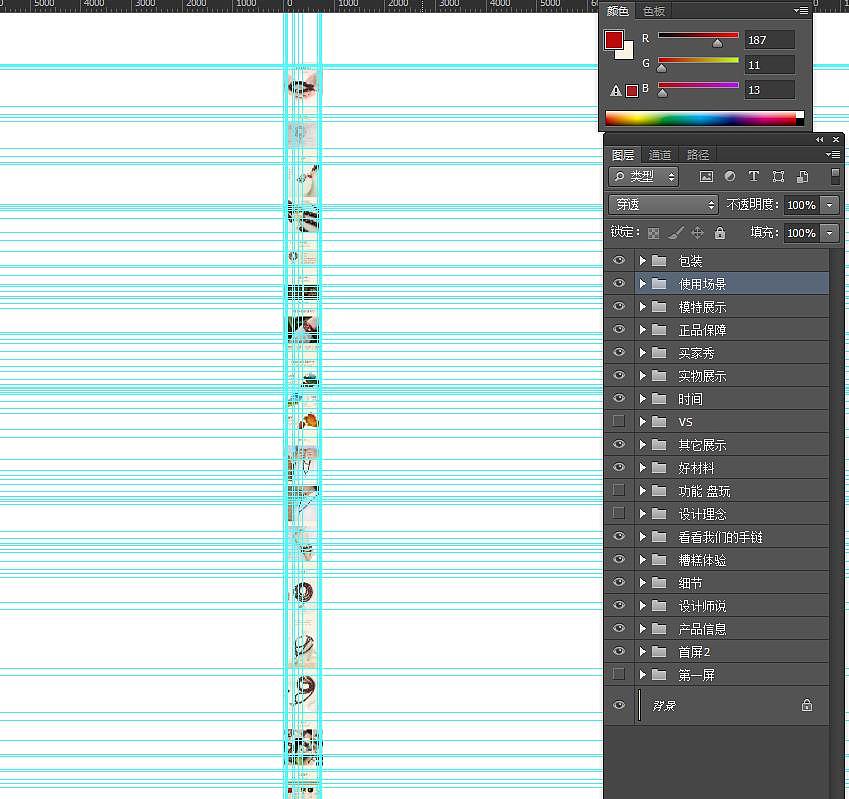This screenshot has width=849, height=799.
Task: Expand the 买家秀 group
Action: (643, 353)
